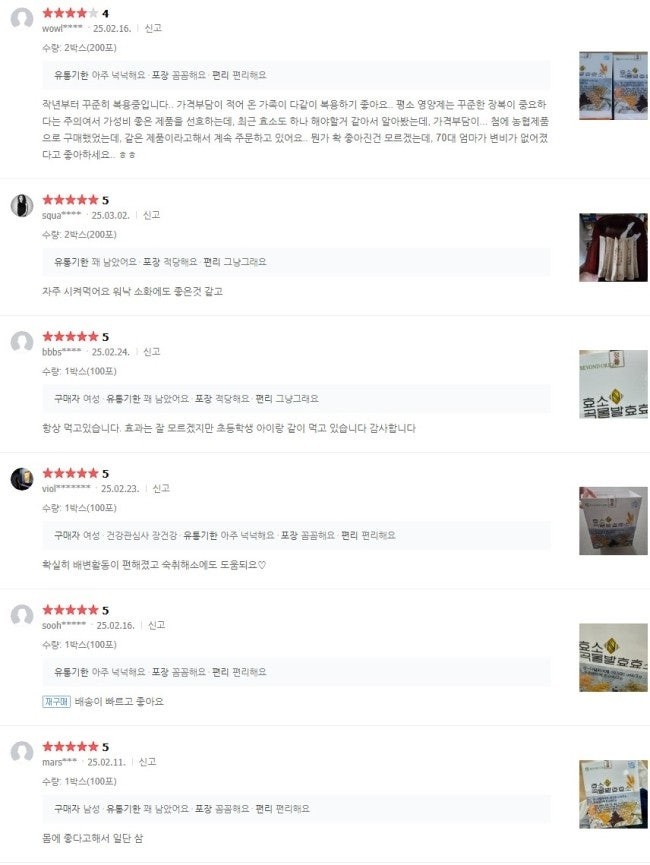Click 신고 on the mars*** review
Viewport: 650px width, 865px height.
(x=147, y=762)
